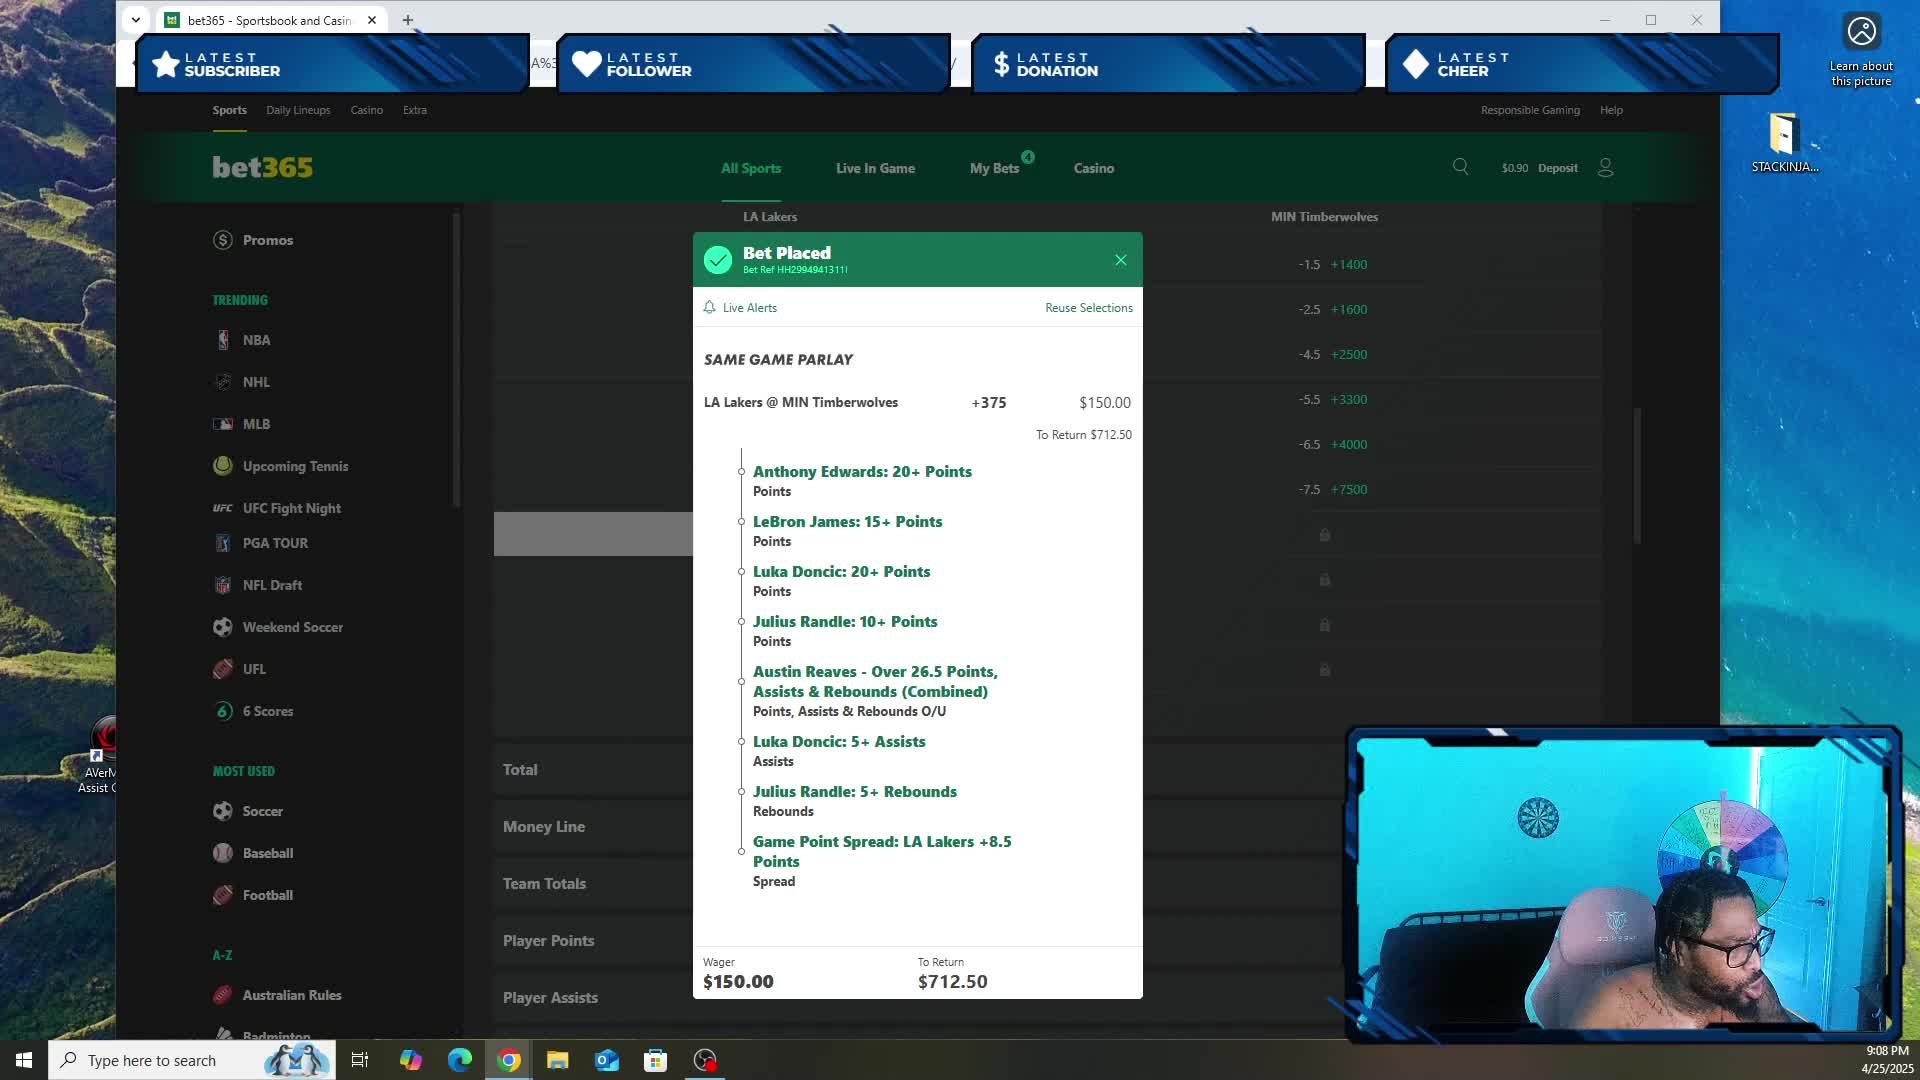Click Responsible Gaming link
Screen dimensions: 1920x1080
[x=1530, y=110]
